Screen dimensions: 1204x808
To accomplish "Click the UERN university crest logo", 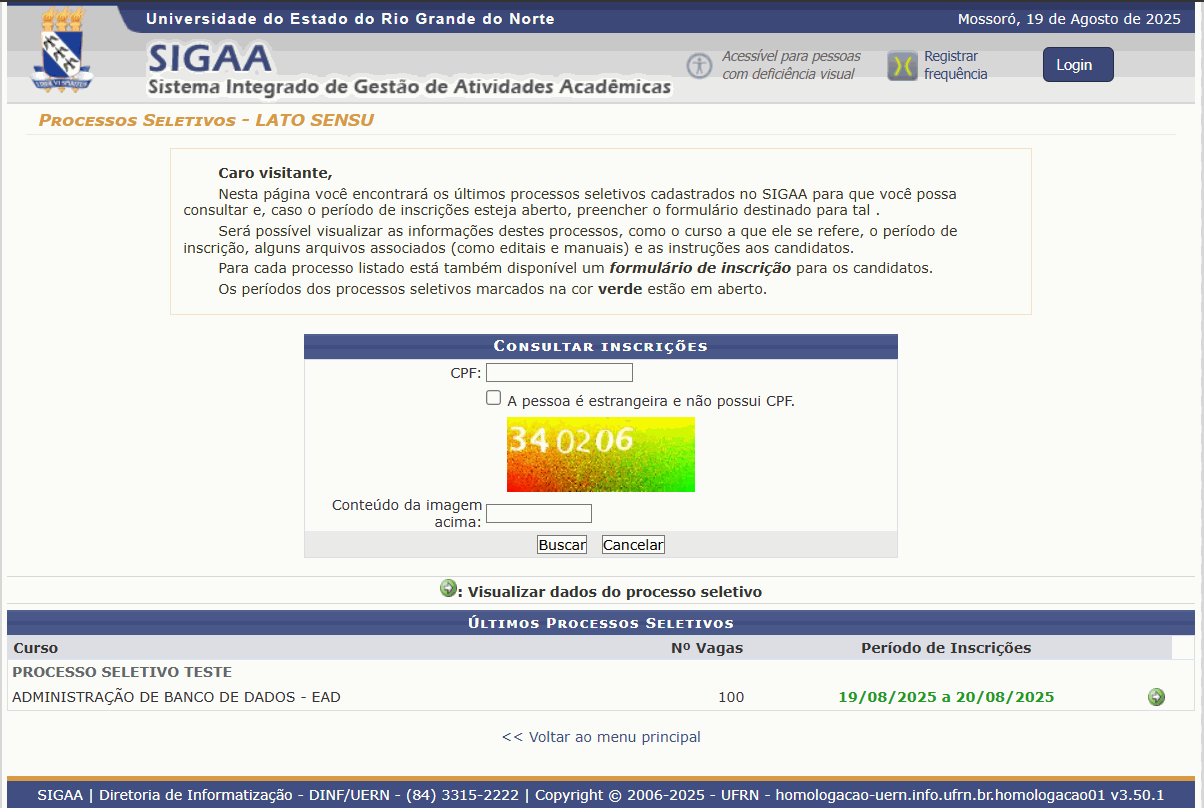I will pyautogui.click(x=62, y=51).
